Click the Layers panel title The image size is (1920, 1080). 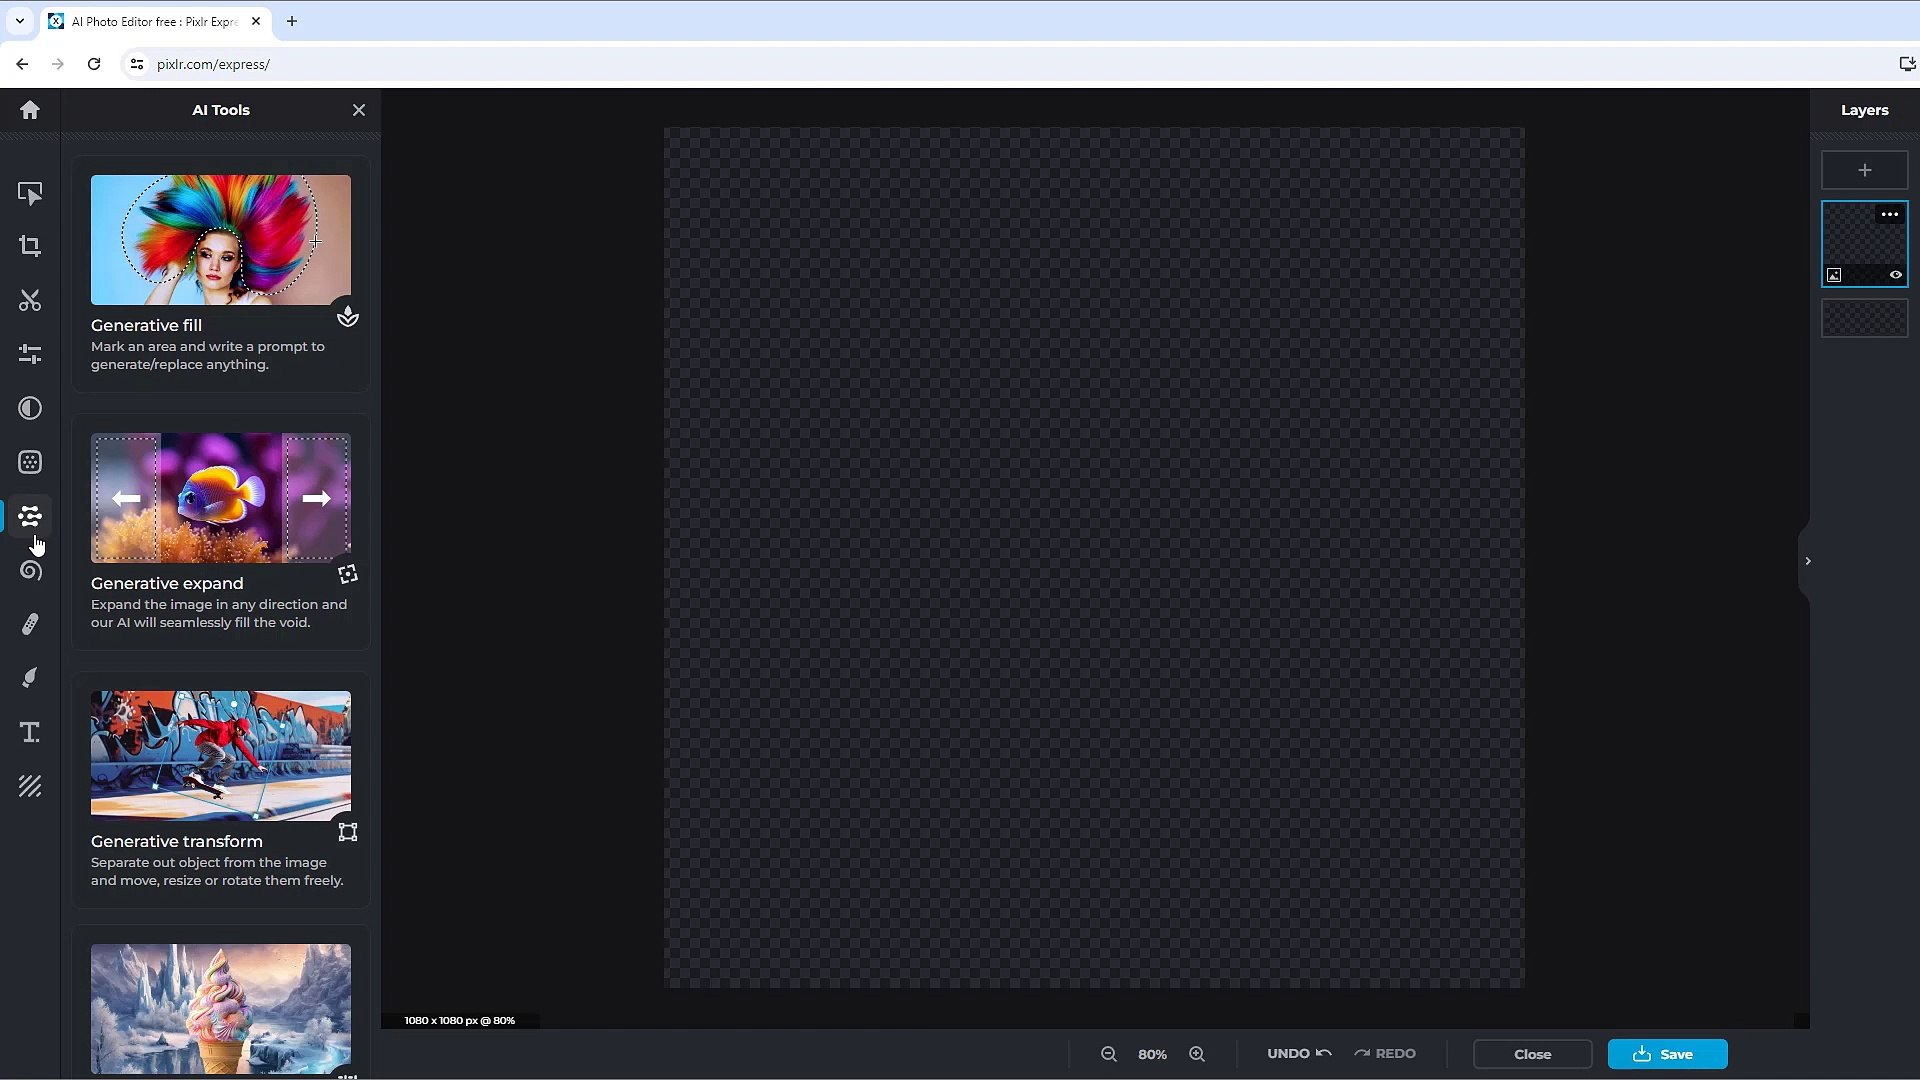click(1864, 110)
